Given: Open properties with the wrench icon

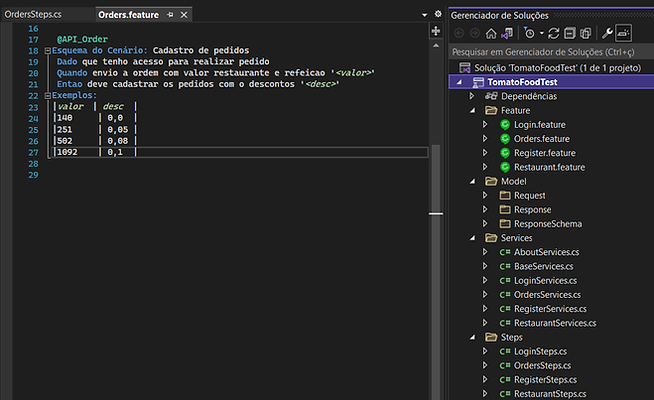Looking at the screenshot, I should click(607, 33).
